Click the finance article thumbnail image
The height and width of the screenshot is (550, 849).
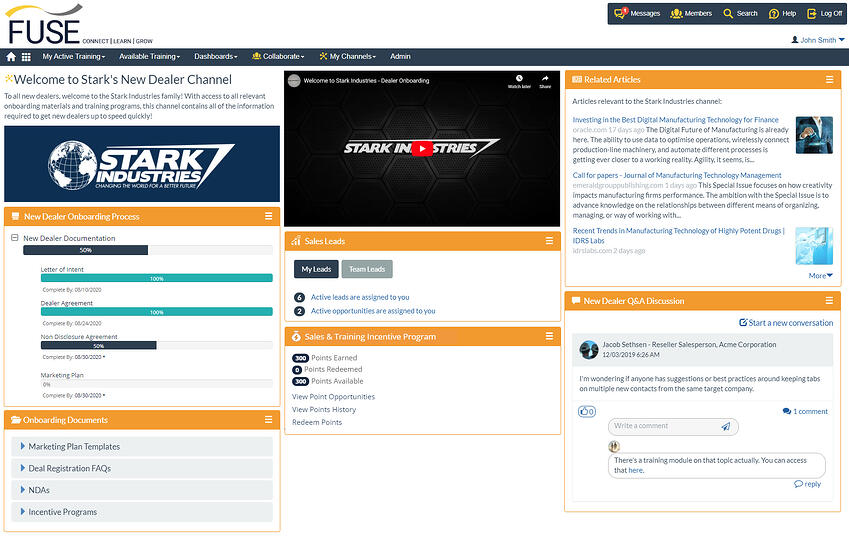click(x=814, y=135)
